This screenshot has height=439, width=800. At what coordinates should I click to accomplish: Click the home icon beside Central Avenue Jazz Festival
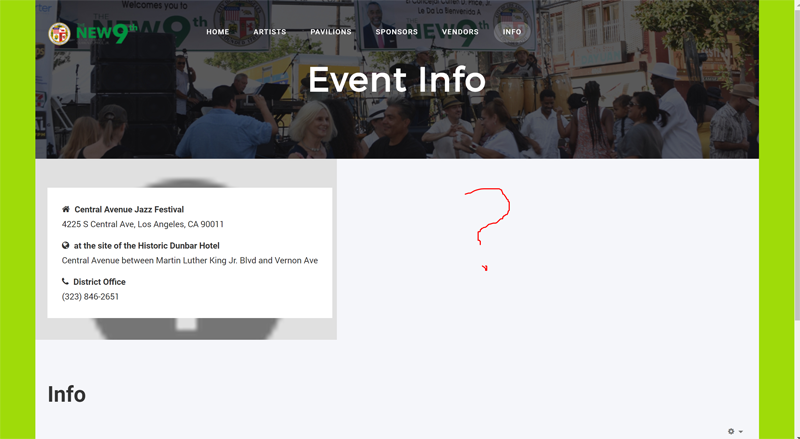(65, 209)
